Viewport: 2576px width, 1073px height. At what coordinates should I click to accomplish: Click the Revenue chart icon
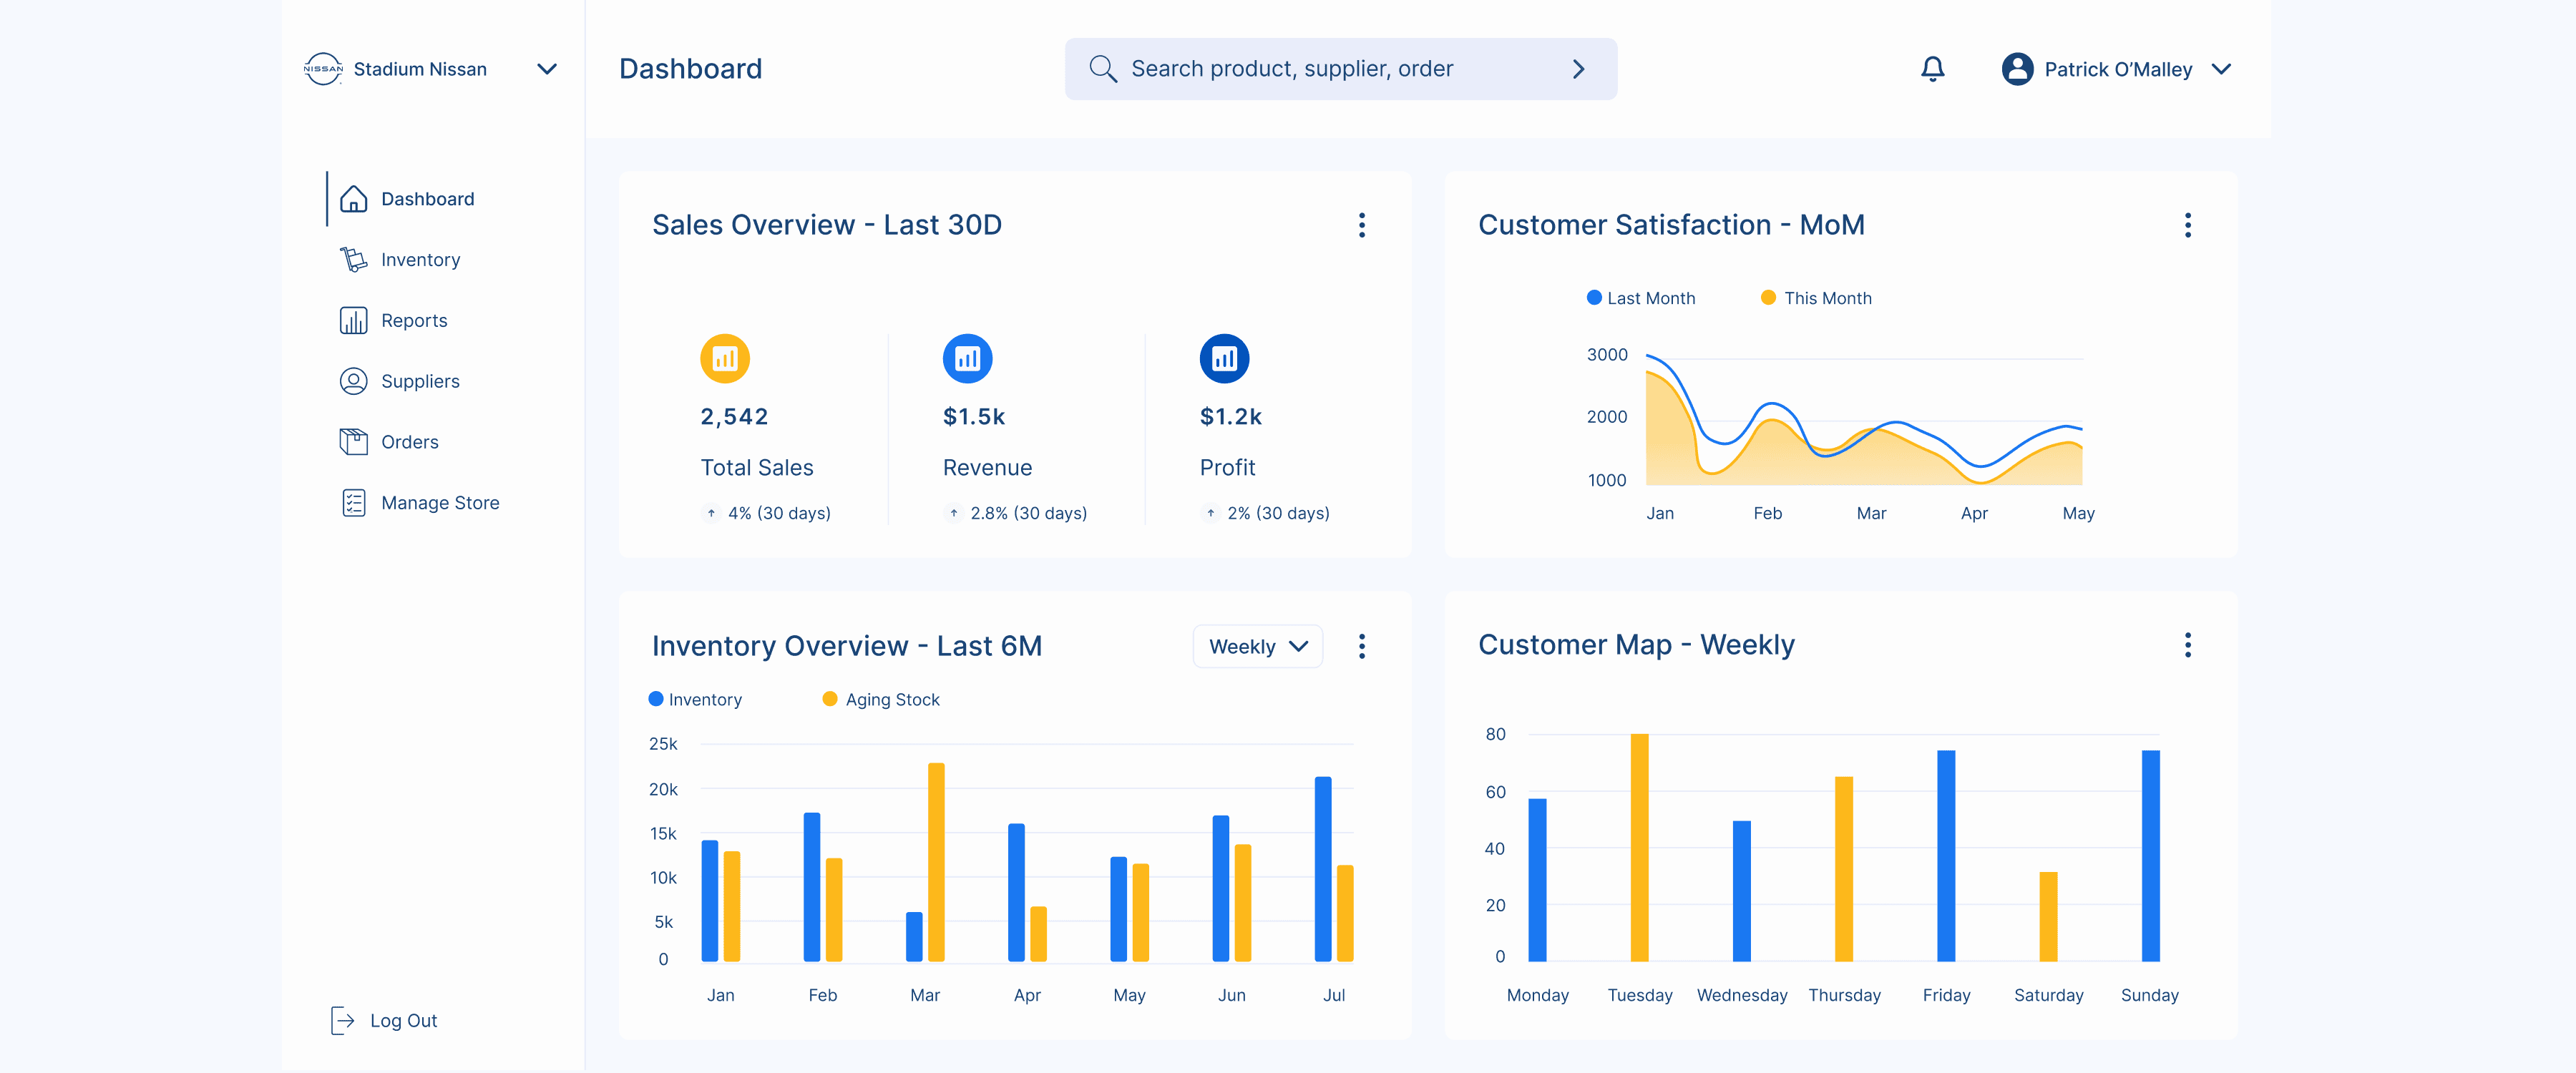pos(967,358)
